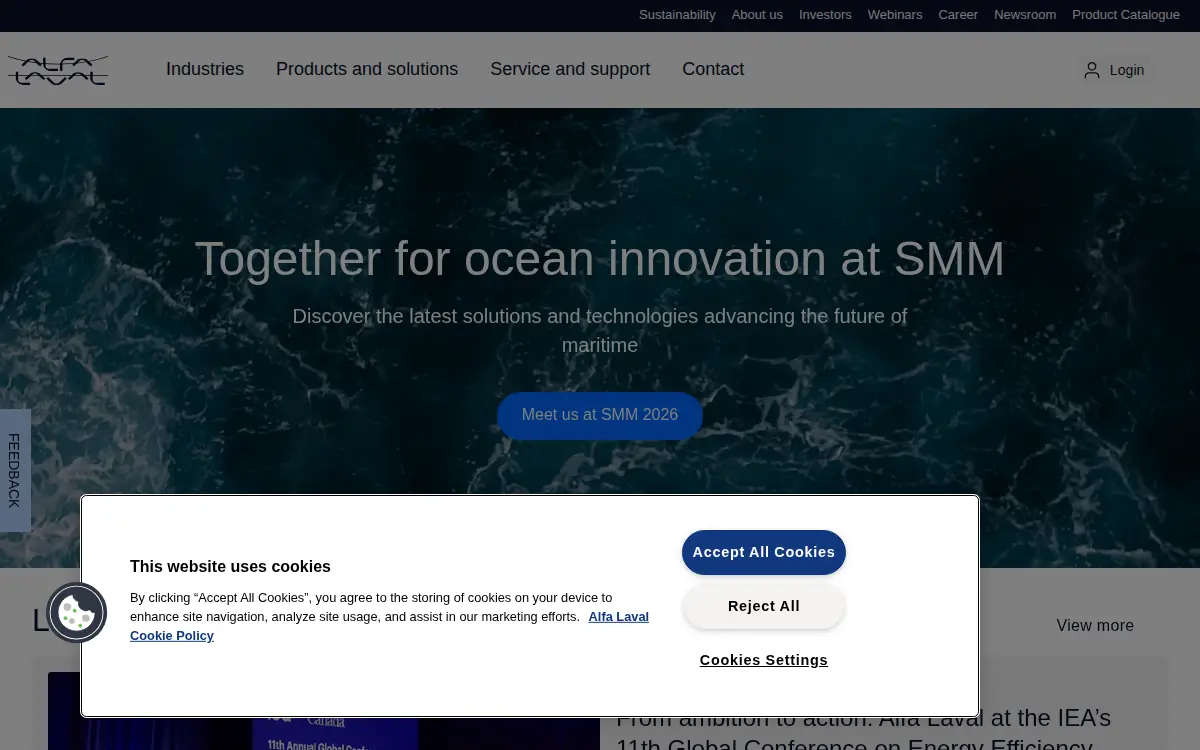The height and width of the screenshot is (750, 1200).
Task: Go to the Career page
Action: pyautogui.click(x=958, y=15)
